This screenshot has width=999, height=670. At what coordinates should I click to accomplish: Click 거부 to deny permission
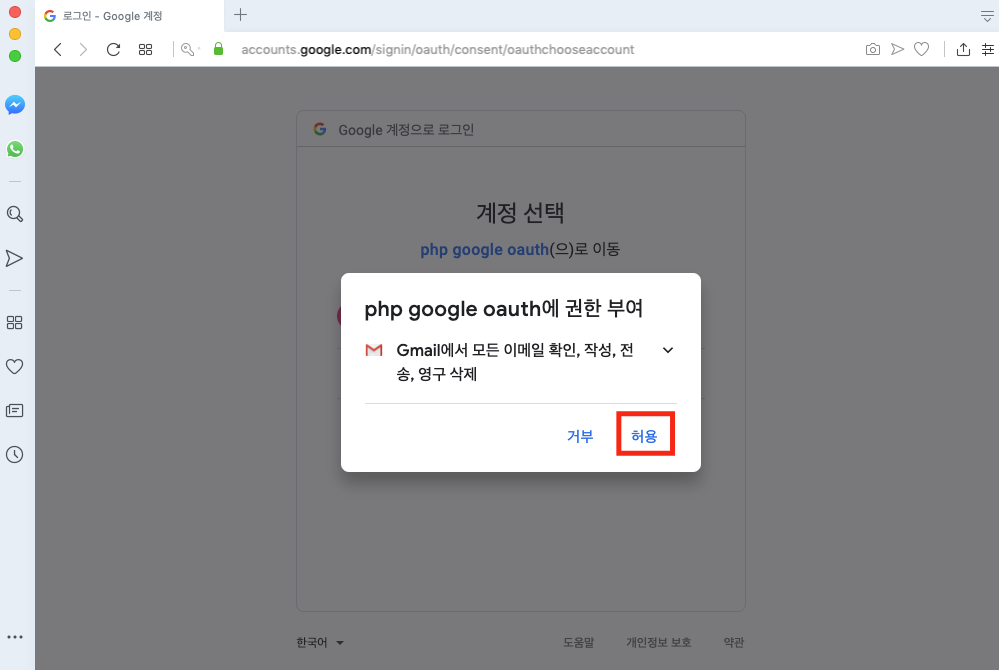tap(580, 436)
